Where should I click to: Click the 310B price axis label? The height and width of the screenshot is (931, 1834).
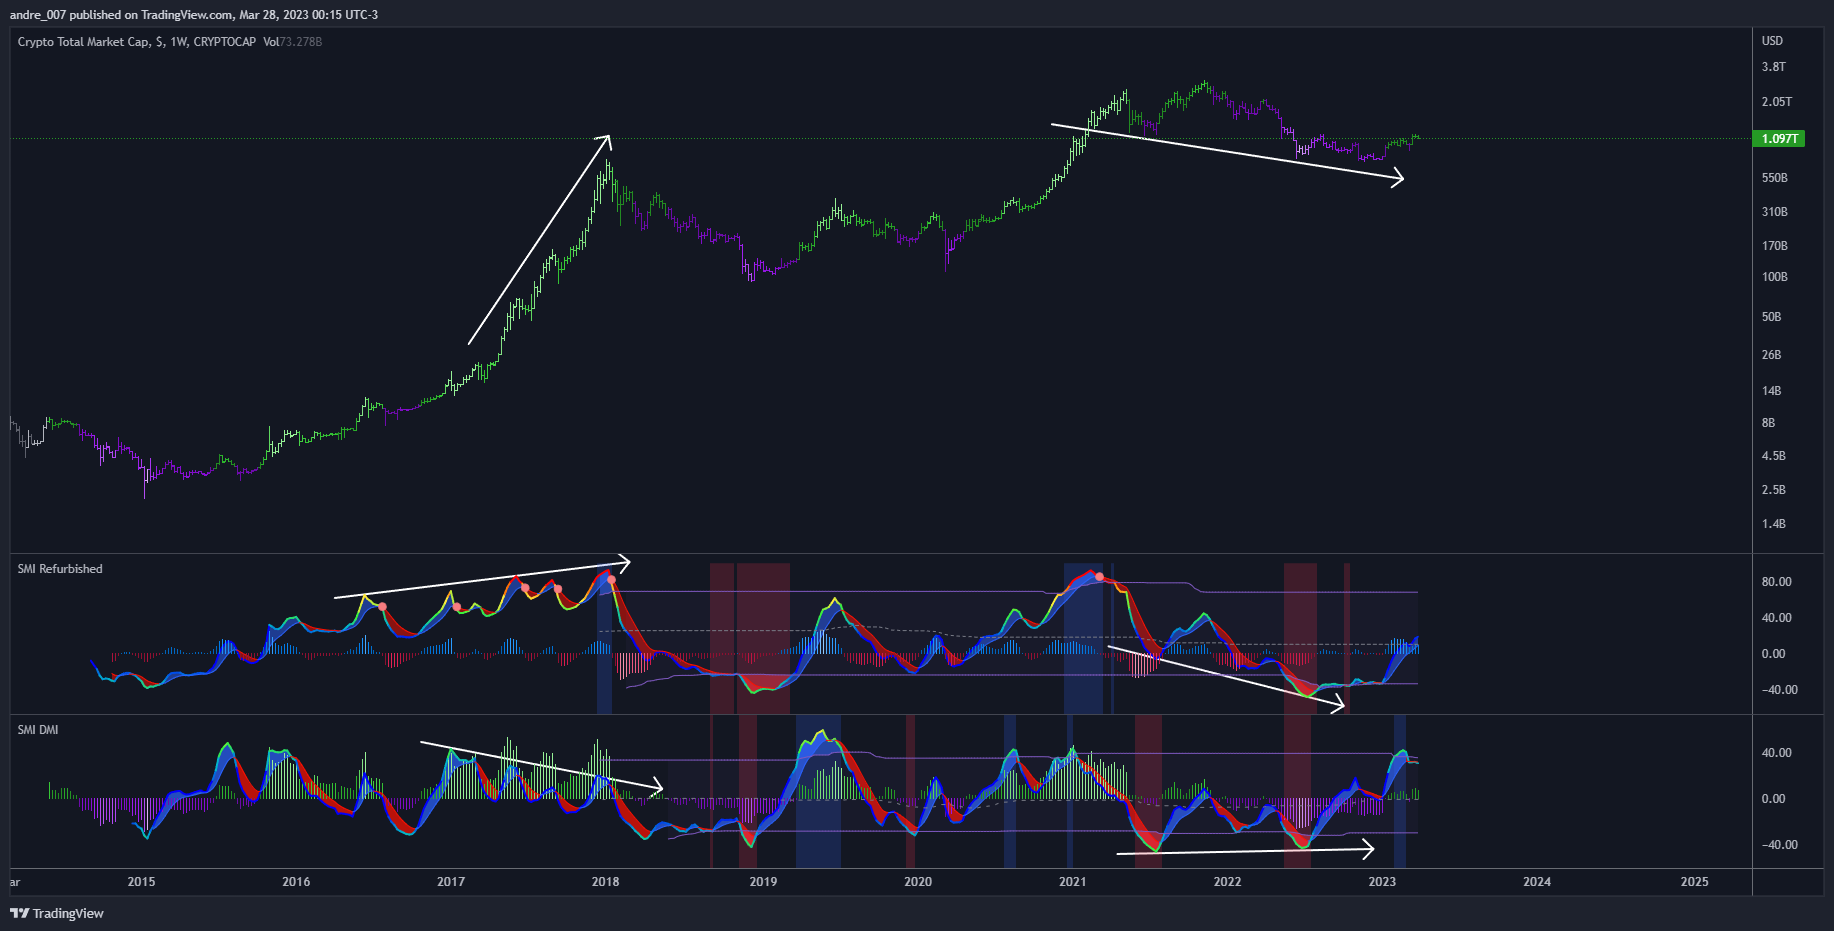pyautogui.click(x=1774, y=212)
